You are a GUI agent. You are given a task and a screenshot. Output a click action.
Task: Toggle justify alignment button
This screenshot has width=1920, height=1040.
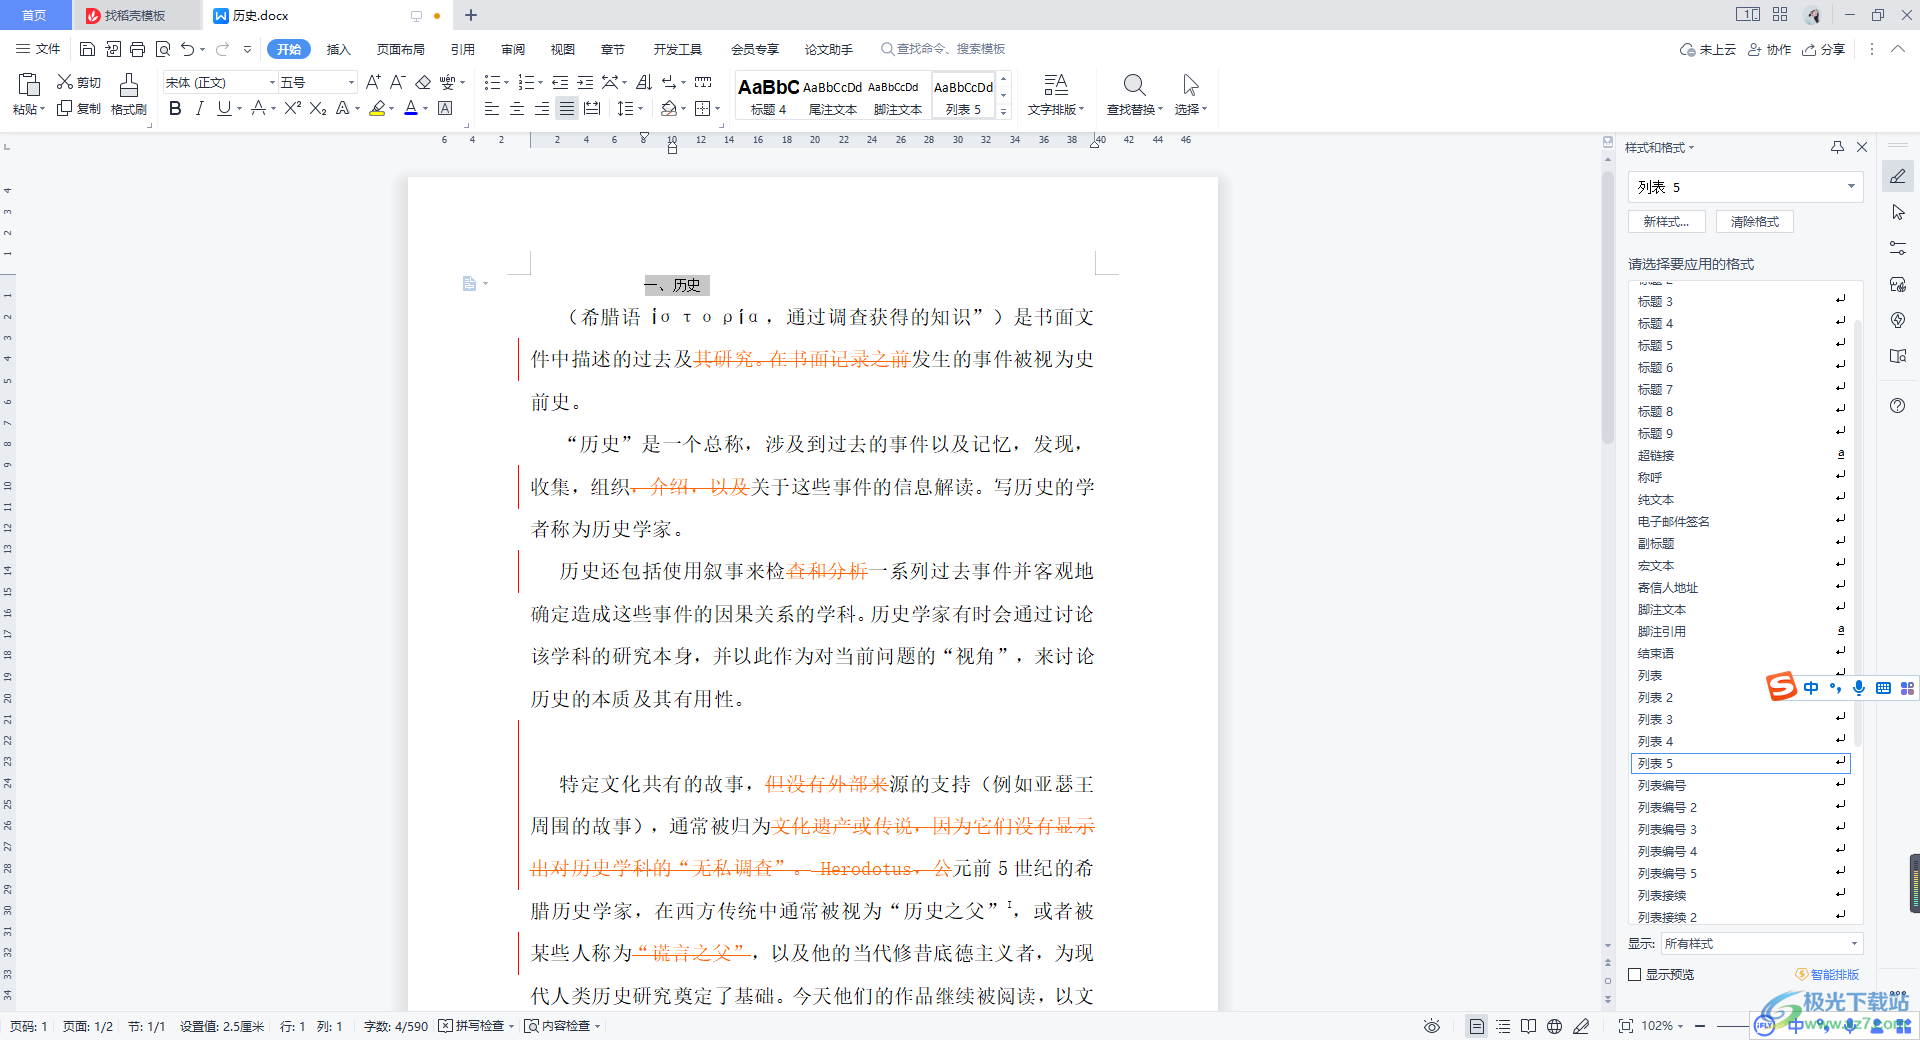click(x=567, y=108)
